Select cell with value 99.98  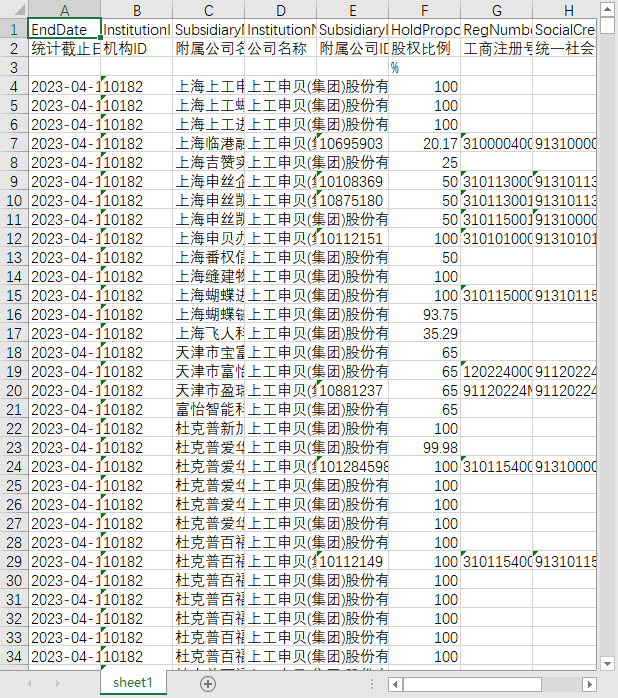[425, 447]
